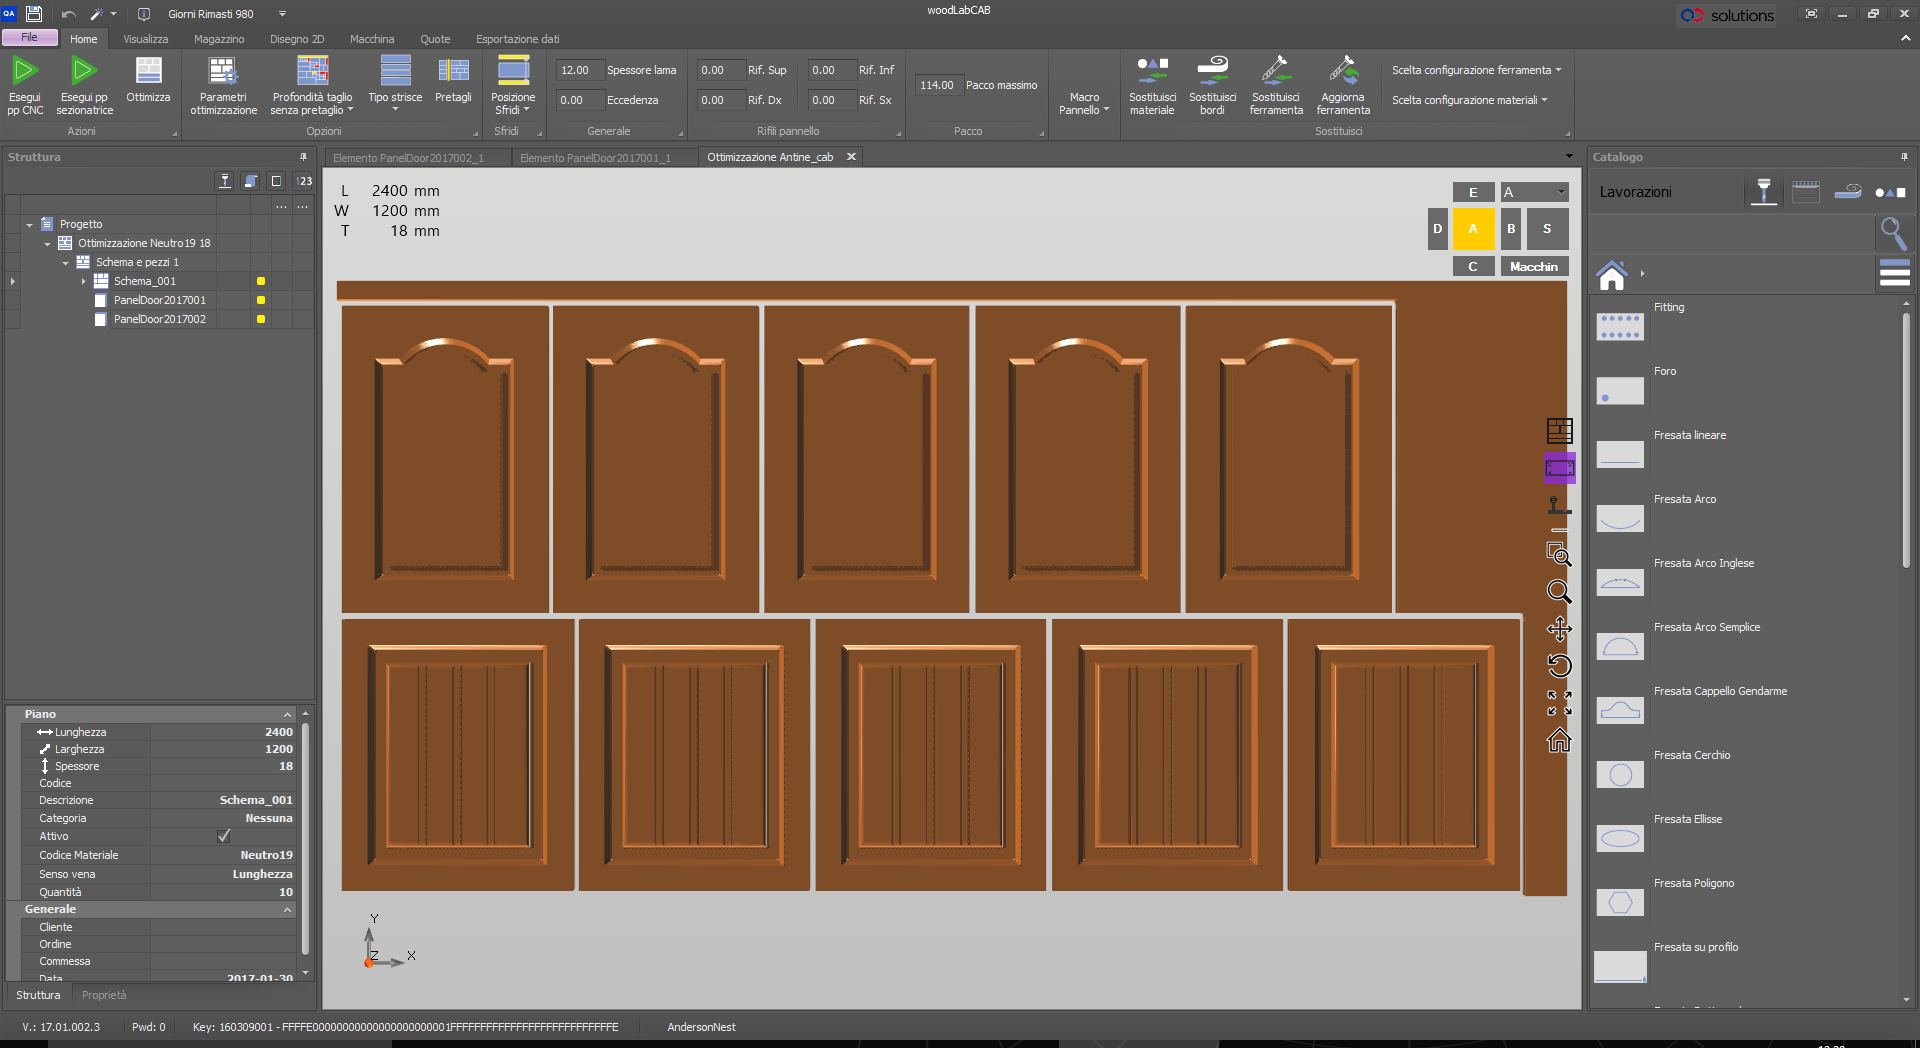Image resolution: width=1920 pixels, height=1048 pixels.
Task: Open the Elemento PanelDoor2017002_1 tab
Action: coord(408,158)
